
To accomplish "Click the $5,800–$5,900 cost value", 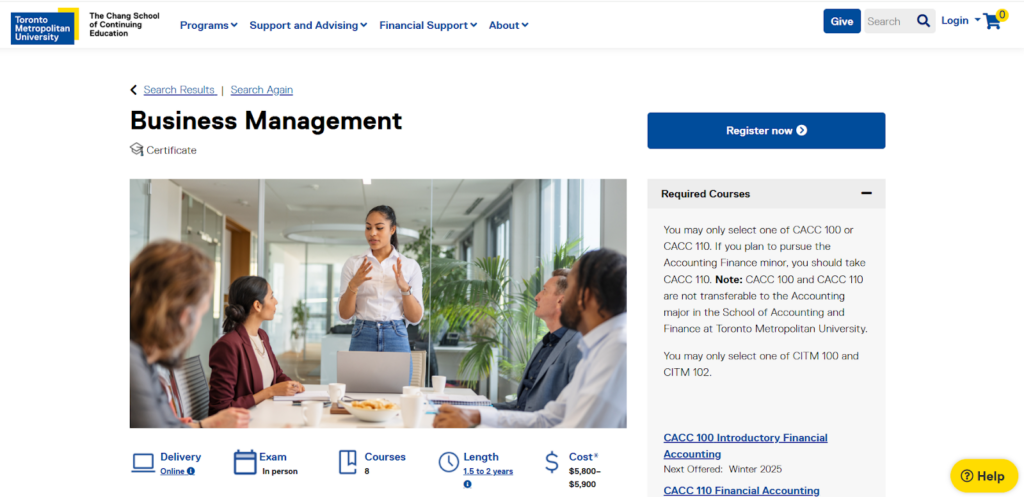I will coord(584,477).
